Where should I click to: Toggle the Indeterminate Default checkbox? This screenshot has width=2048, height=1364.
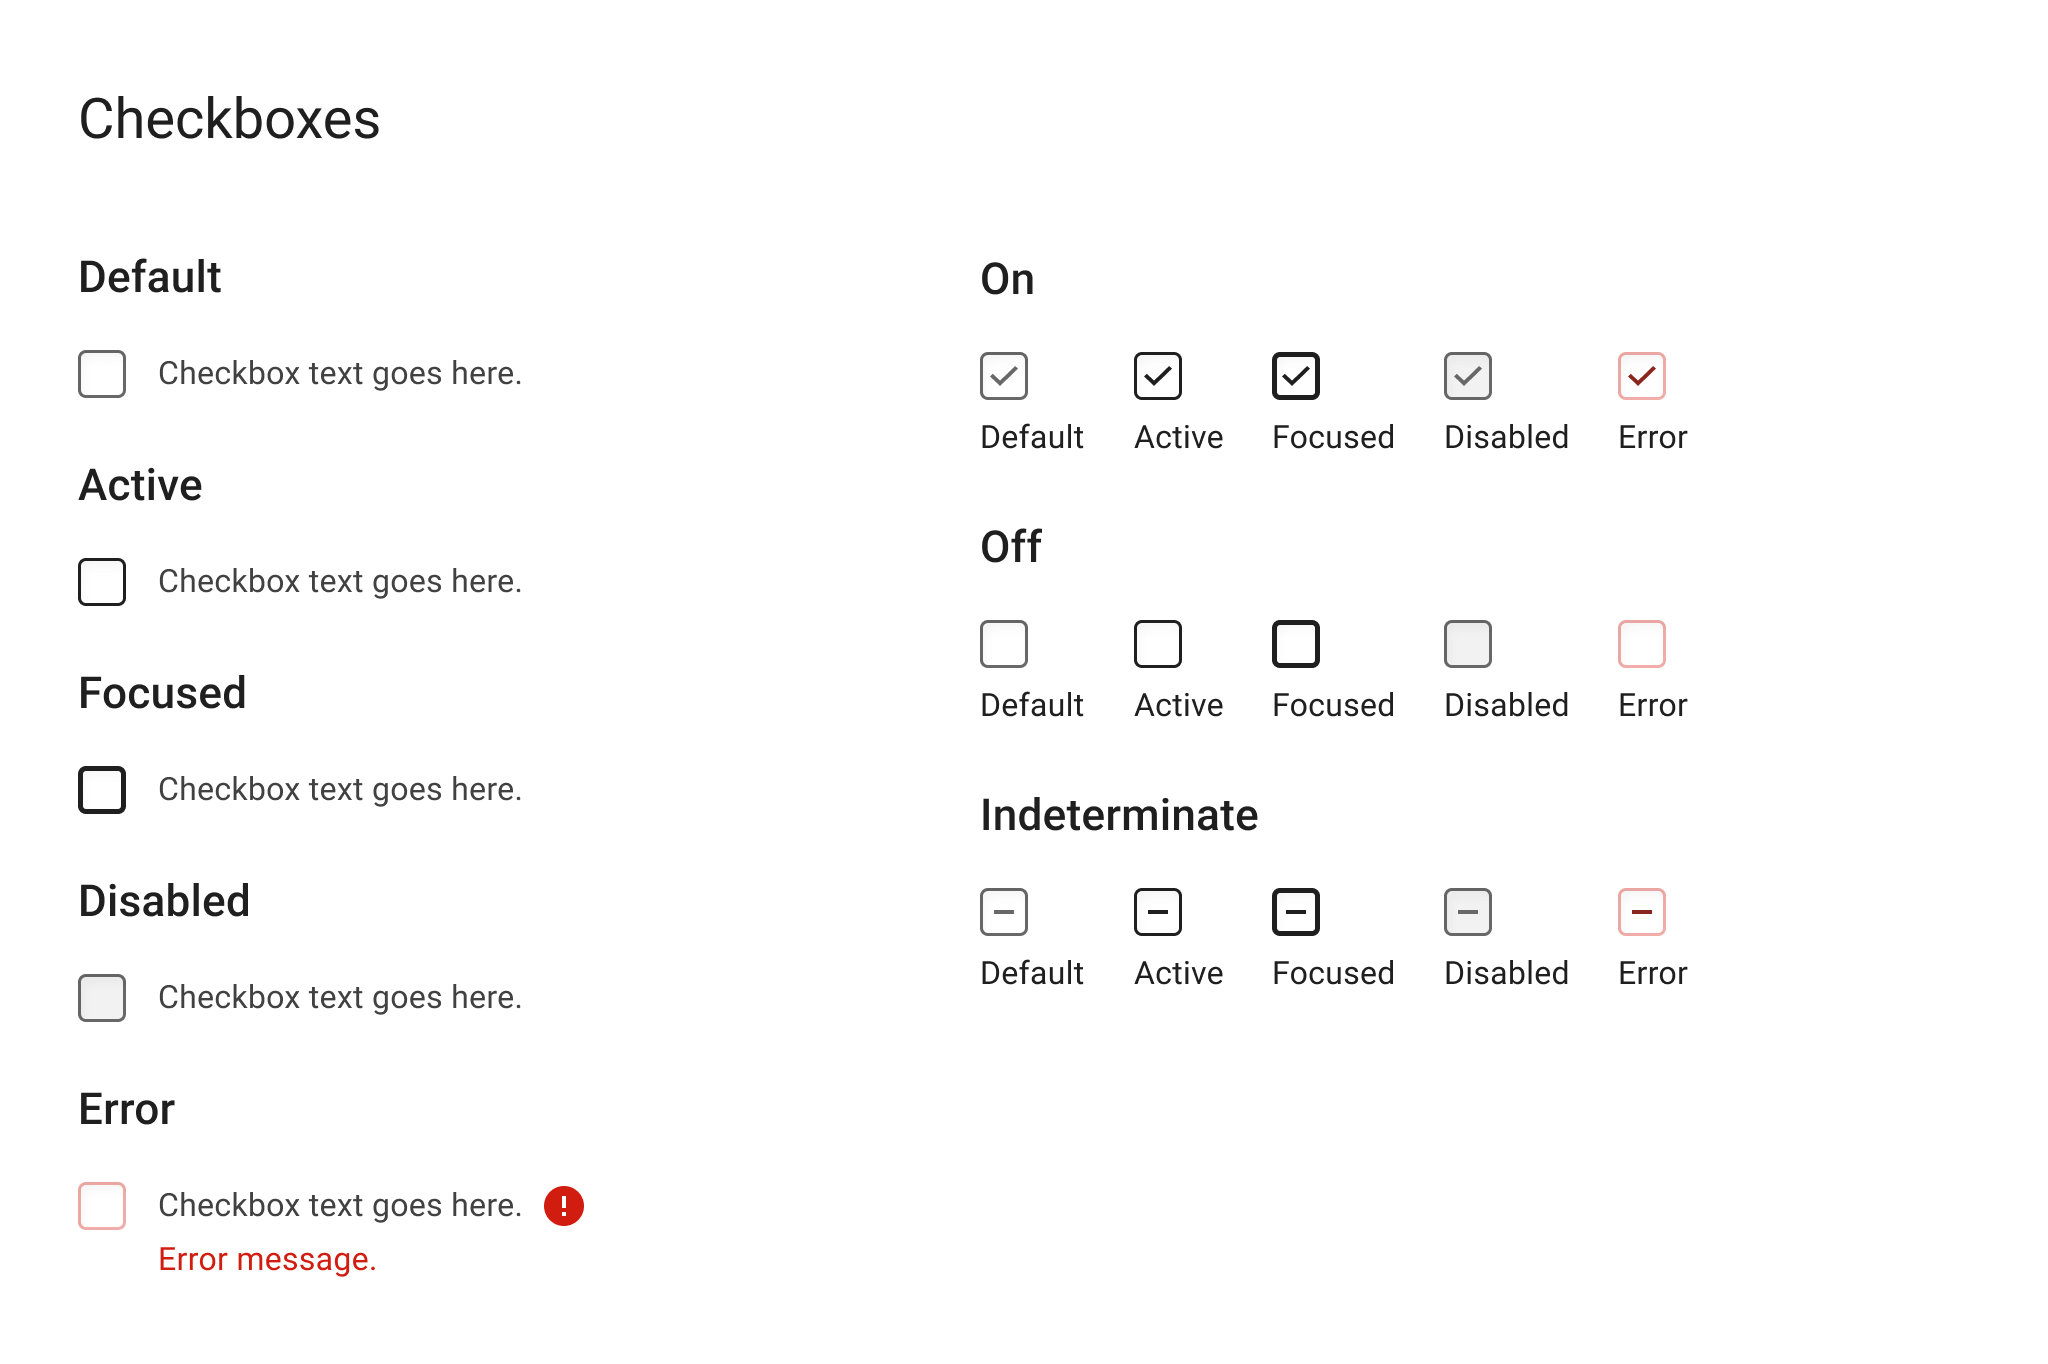tap(1004, 912)
